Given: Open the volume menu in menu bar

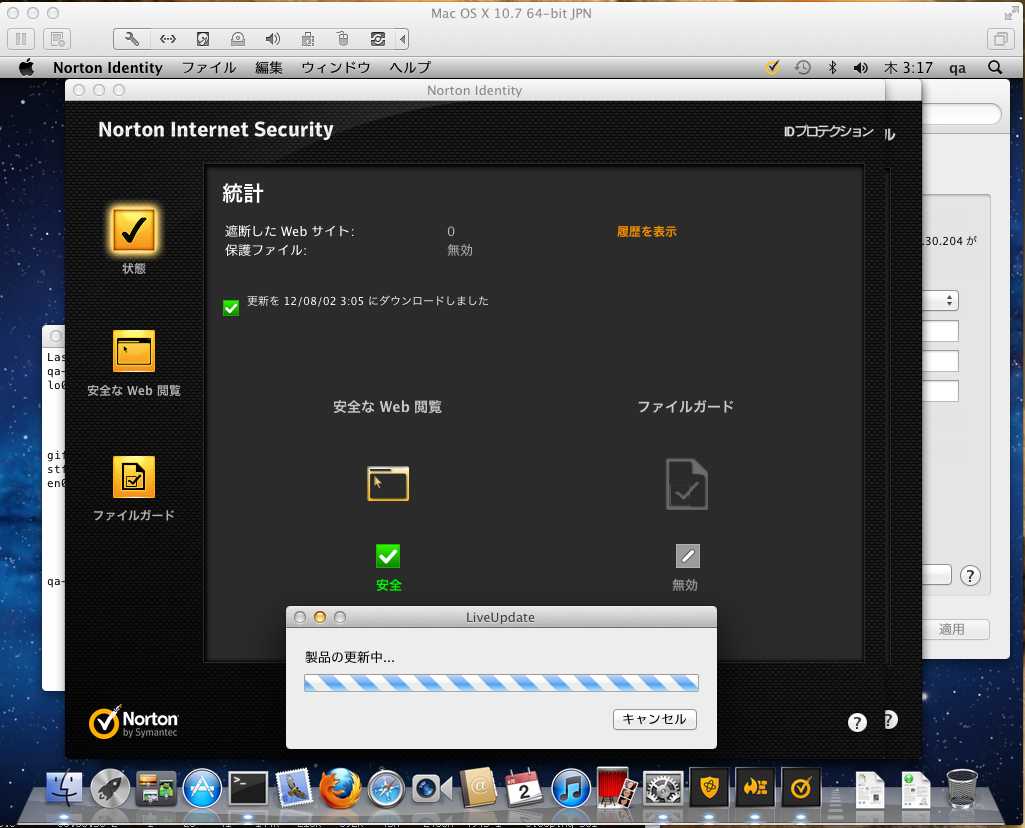Looking at the screenshot, I should click(x=860, y=68).
